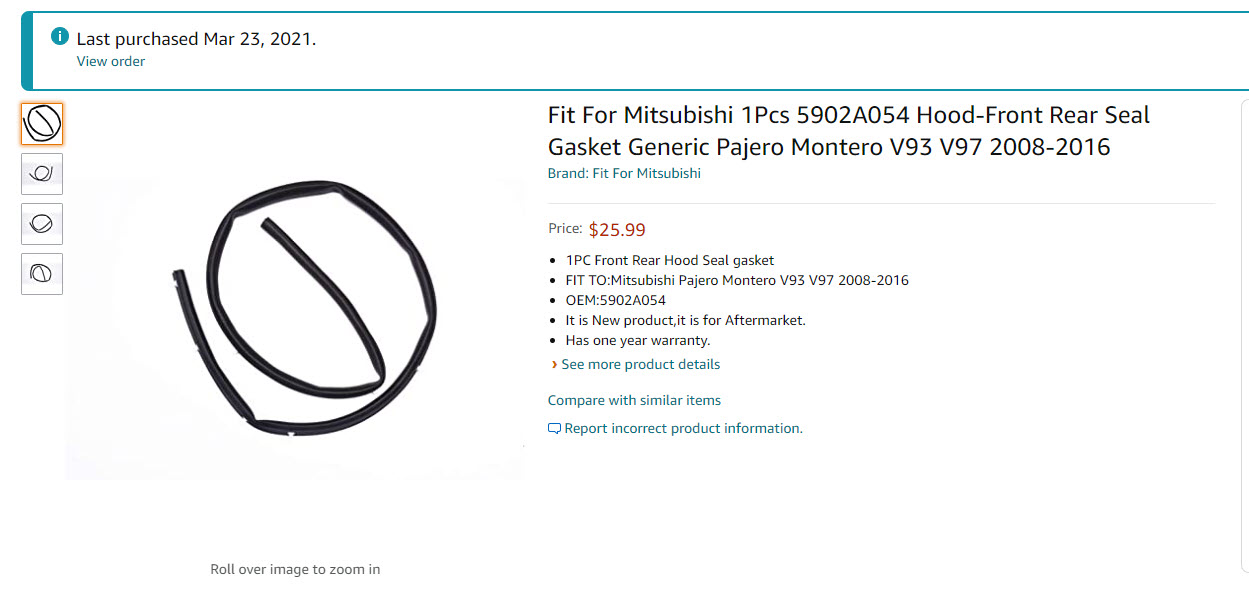Expand See more product details chevron

point(554,365)
